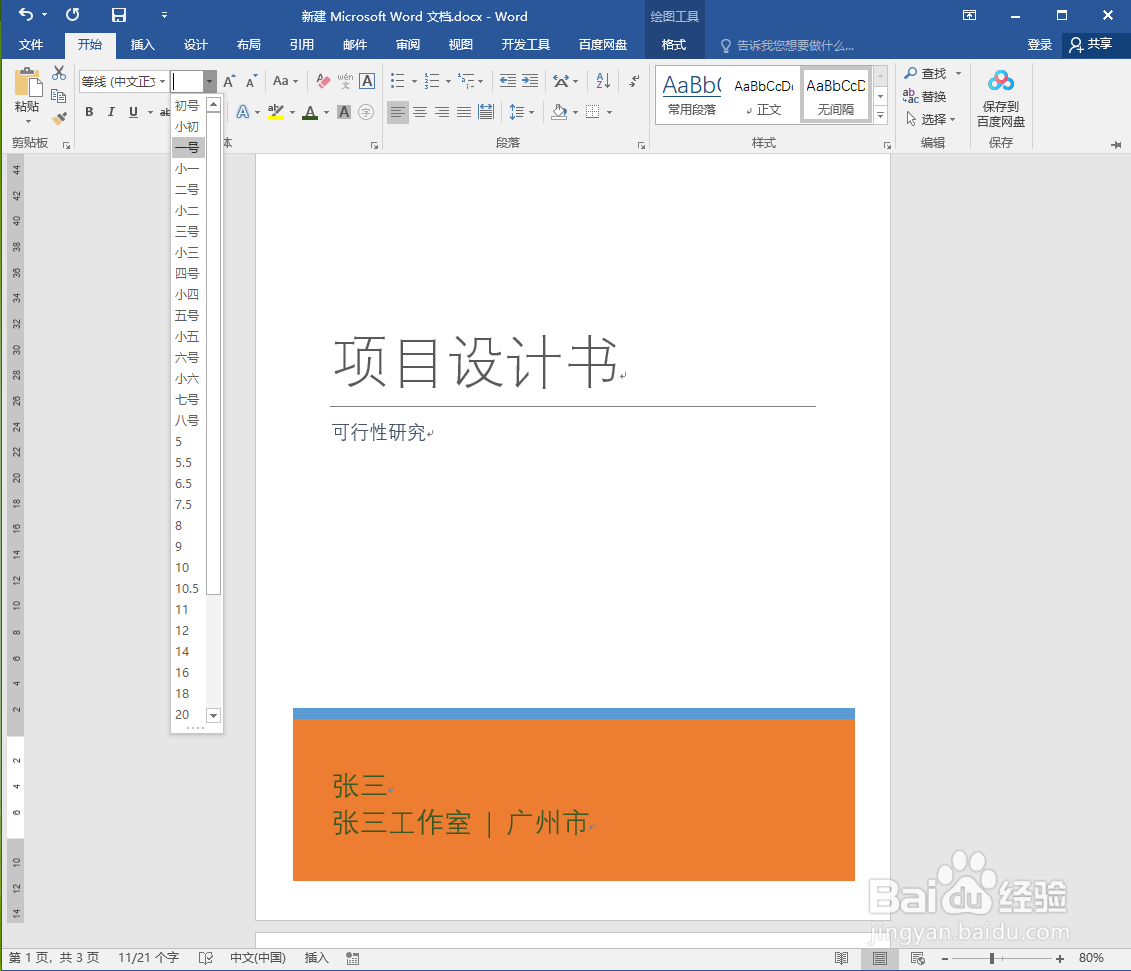
Task: Click the Italic formatting icon
Action: [x=111, y=111]
